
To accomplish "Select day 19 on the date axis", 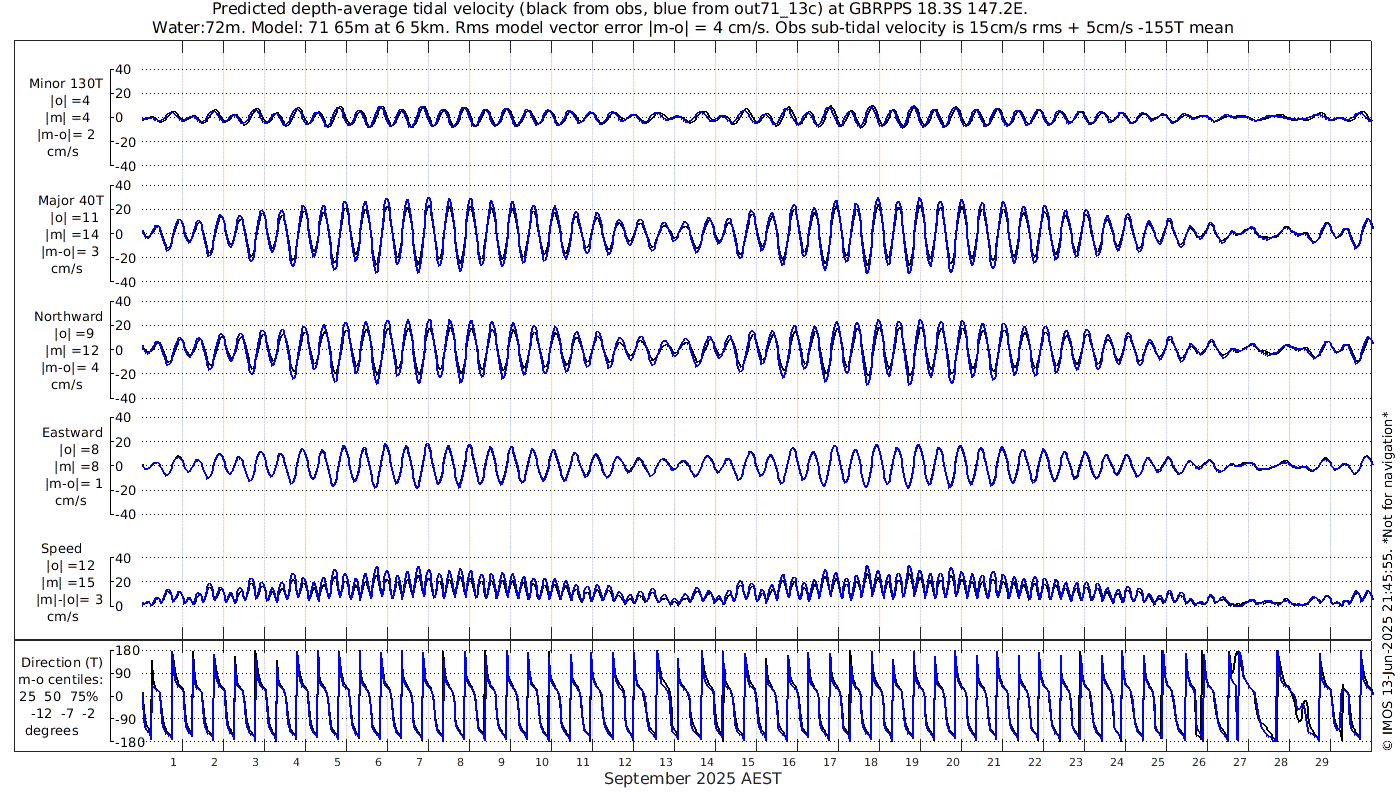I will (911, 762).
